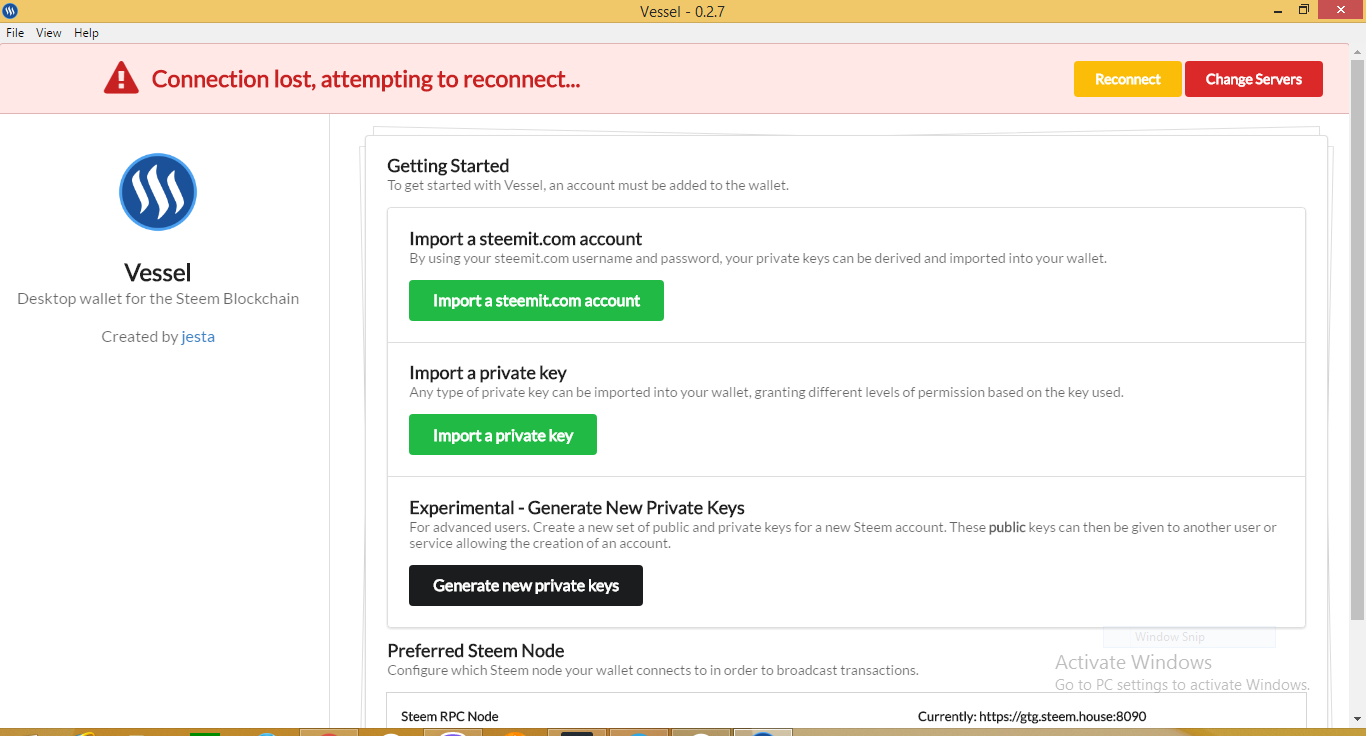1366x736 pixels.
Task: Open the File menu
Action: tap(15, 33)
